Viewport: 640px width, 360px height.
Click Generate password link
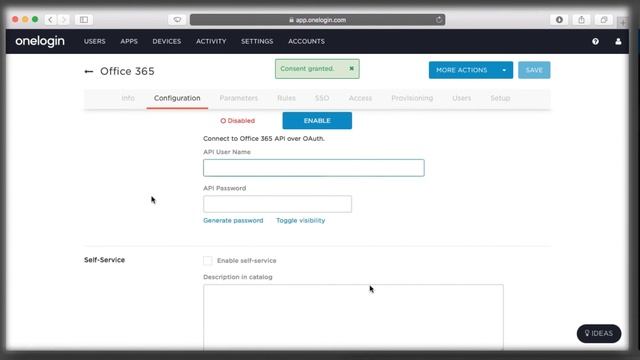pyautogui.click(x=233, y=220)
